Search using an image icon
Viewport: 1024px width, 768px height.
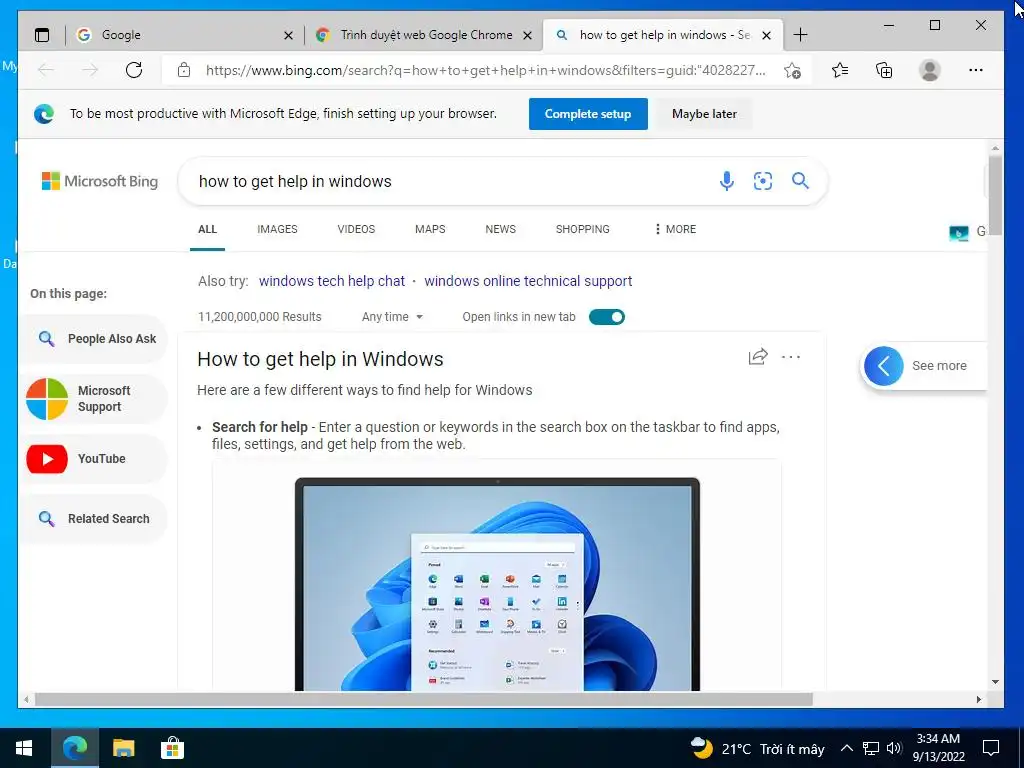(x=763, y=181)
